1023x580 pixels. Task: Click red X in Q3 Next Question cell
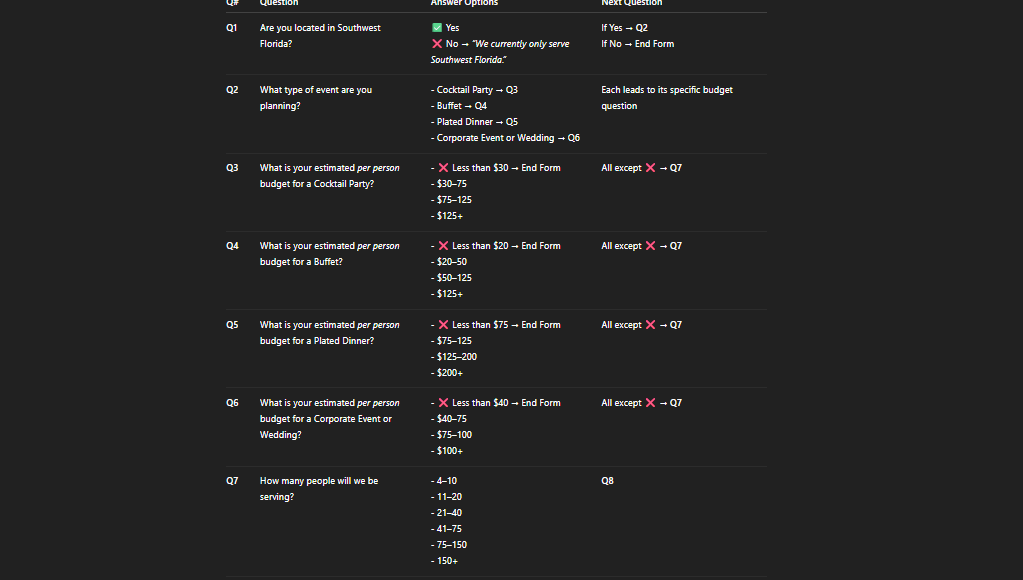point(650,168)
